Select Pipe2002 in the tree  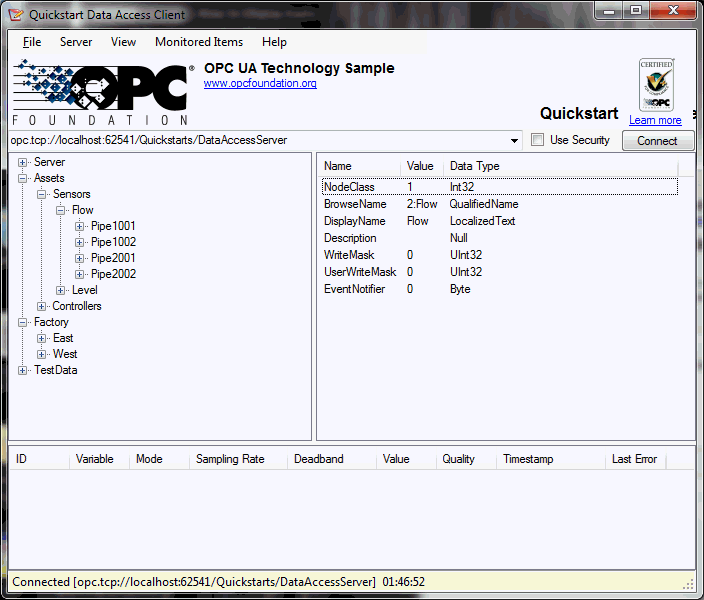[113, 274]
